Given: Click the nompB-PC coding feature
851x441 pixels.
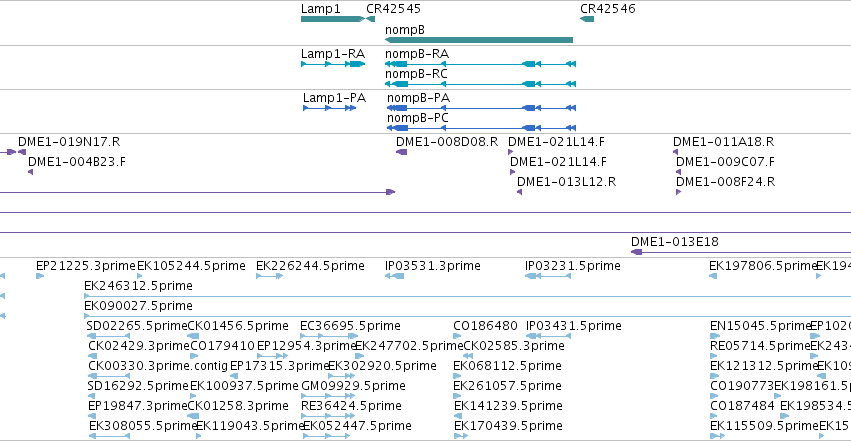Looking at the screenshot, I should (x=481, y=128).
